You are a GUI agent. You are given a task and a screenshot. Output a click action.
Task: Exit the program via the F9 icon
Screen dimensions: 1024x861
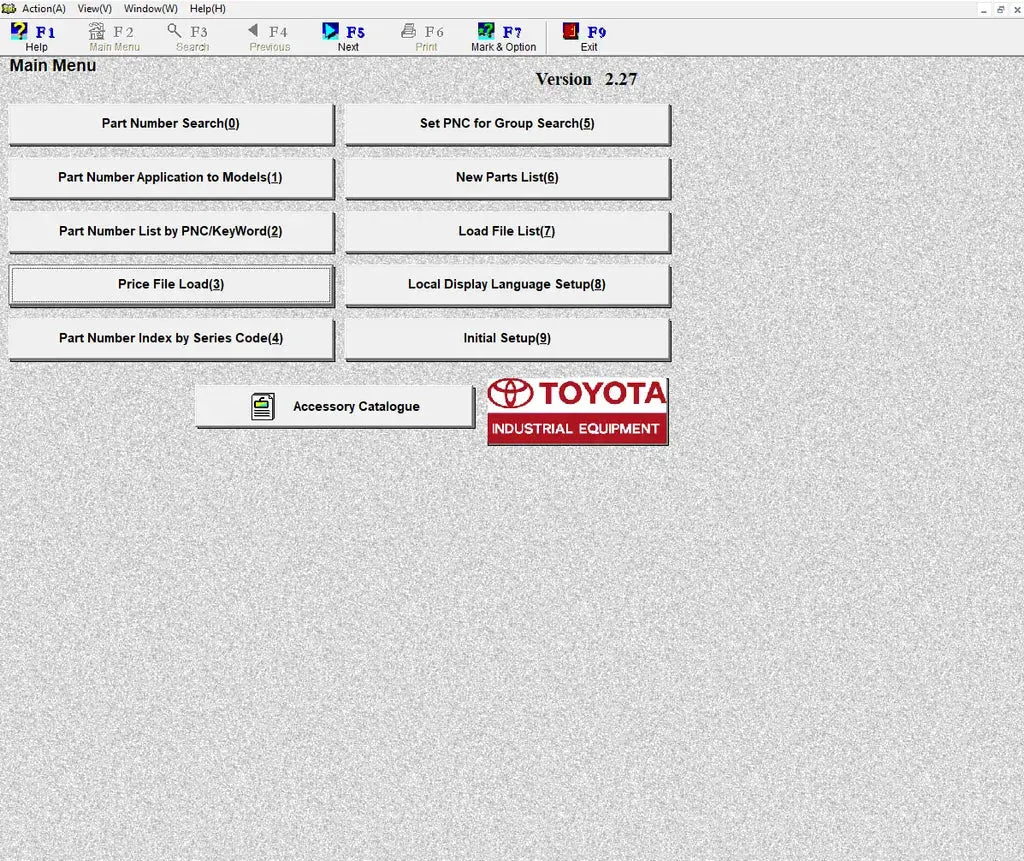(571, 31)
